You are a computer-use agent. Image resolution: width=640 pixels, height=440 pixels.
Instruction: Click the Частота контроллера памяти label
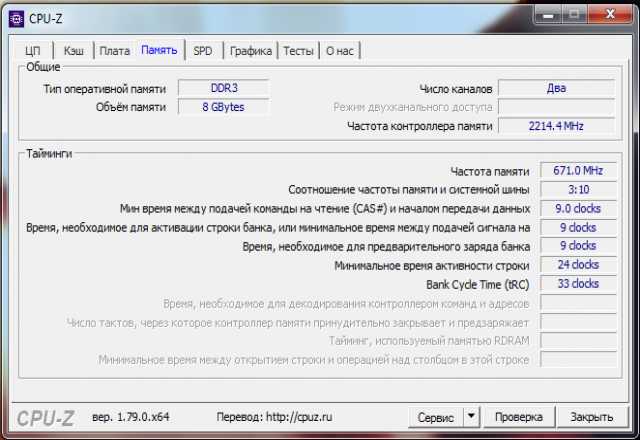[x=420, y=126]
